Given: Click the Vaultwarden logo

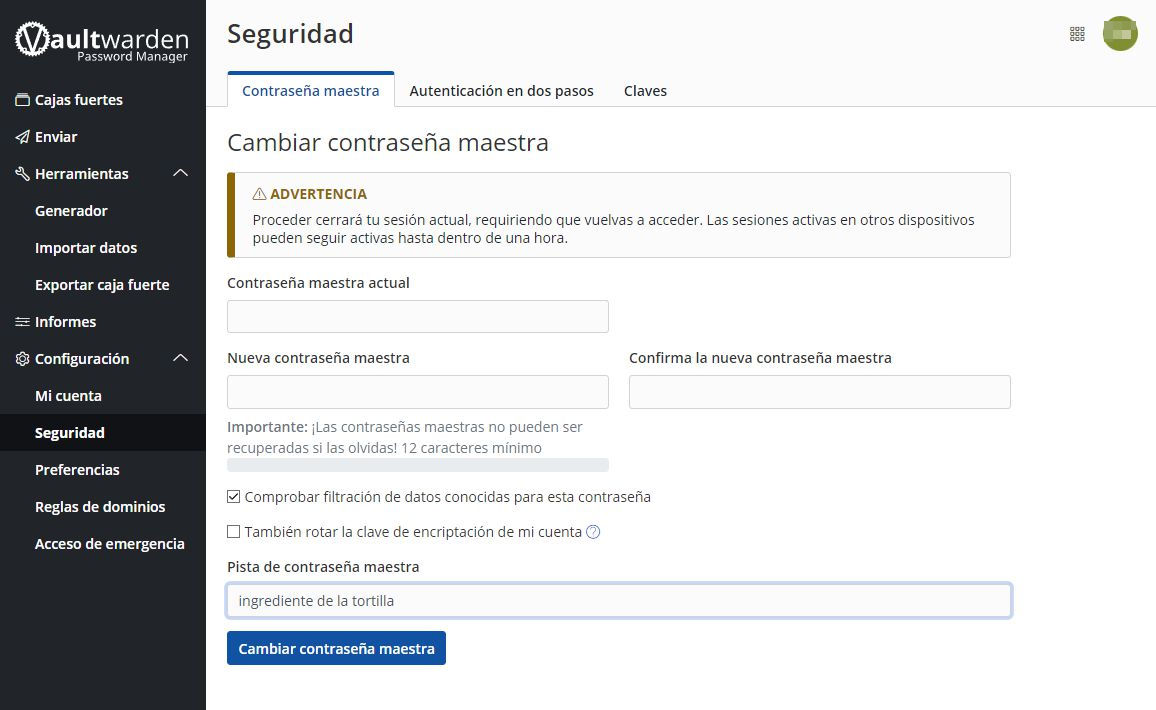Looking at the screenshot, I should (102, 43).
